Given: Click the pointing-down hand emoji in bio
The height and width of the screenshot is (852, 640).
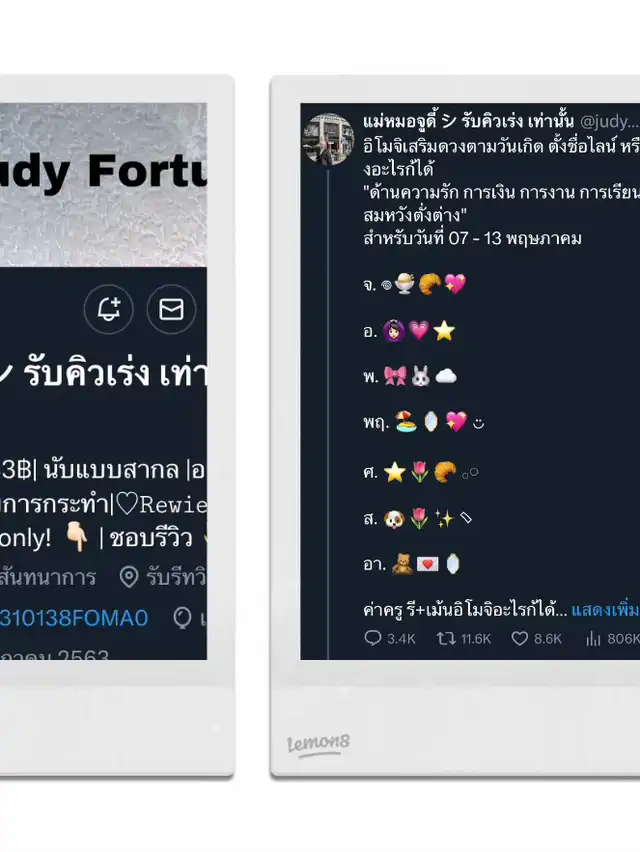Looking at the screenshot, I should (77, 537).
